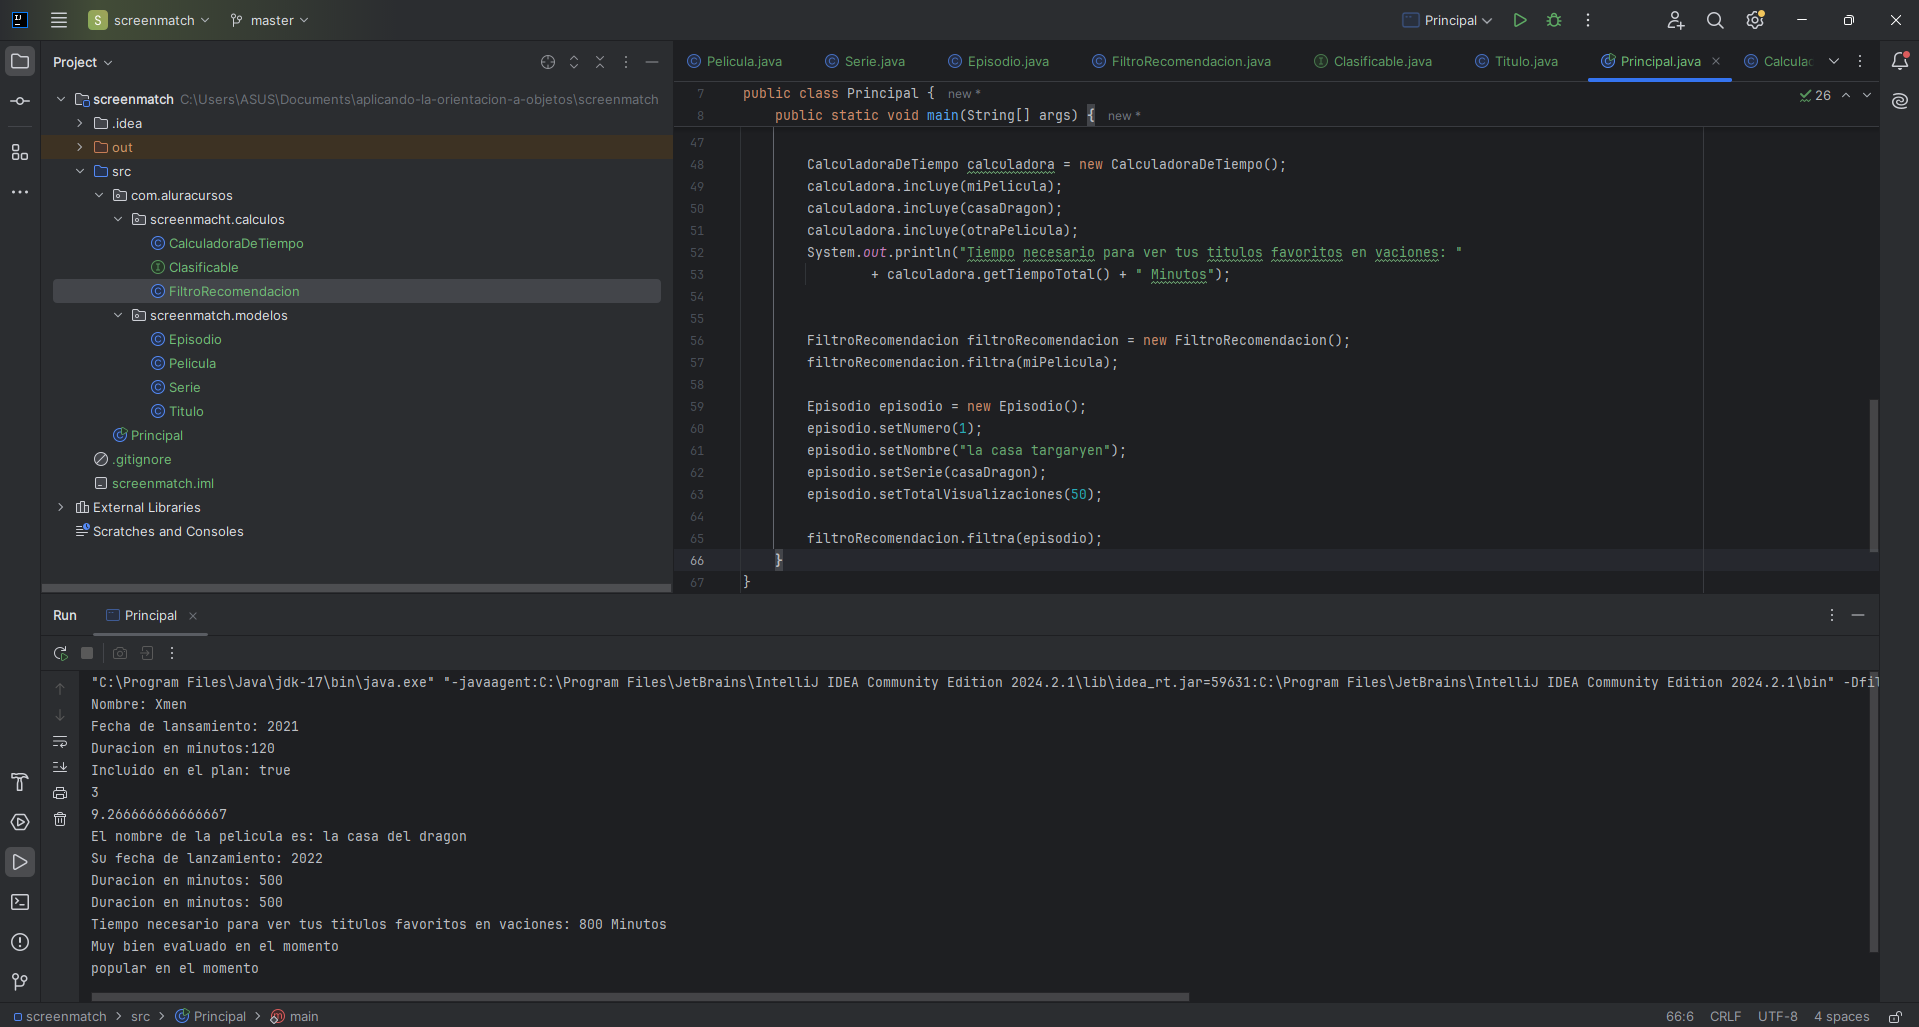1919x1027 pixels.
Task: Show hidden editor tabs dropdown
Action: pyautogui.click(x=1834, y=61)
